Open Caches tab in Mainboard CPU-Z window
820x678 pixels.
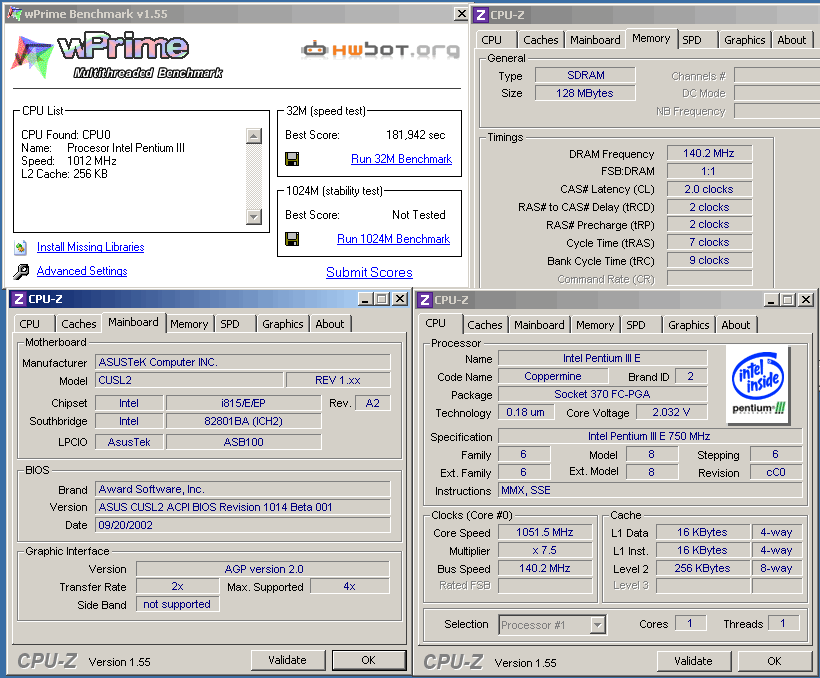coord(79,324)
